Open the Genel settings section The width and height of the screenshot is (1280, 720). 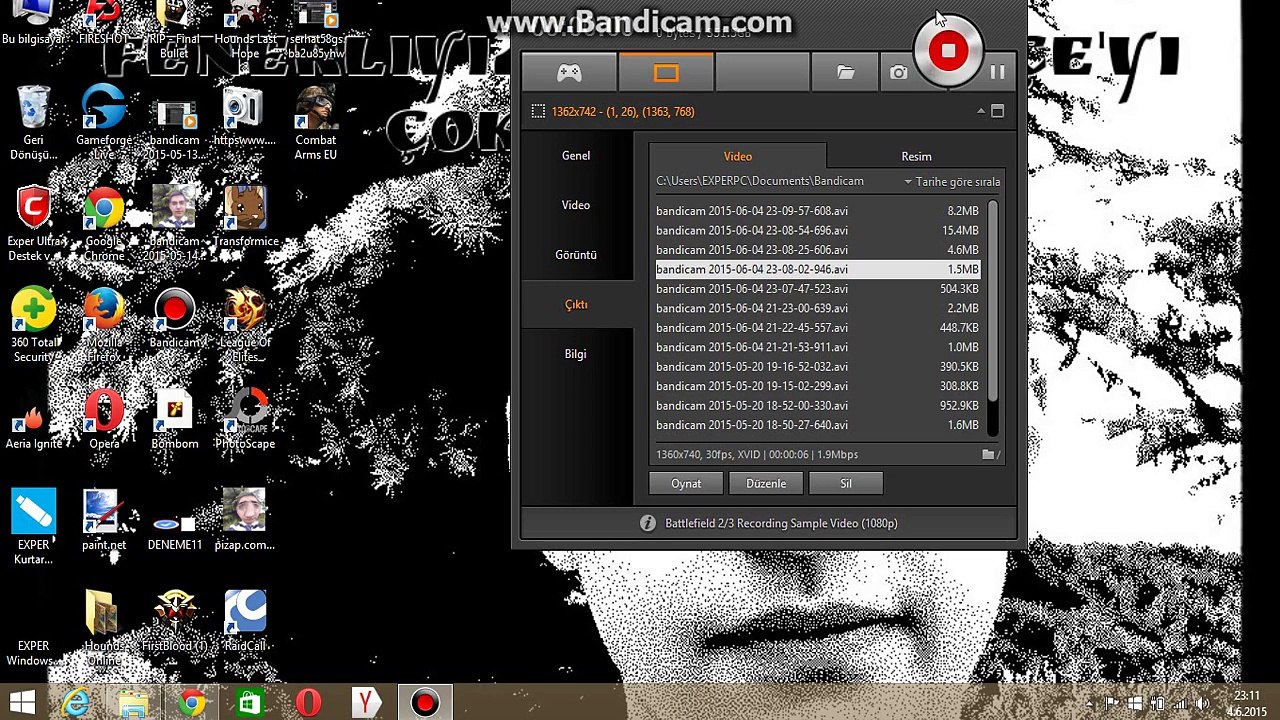coord(576,156)
